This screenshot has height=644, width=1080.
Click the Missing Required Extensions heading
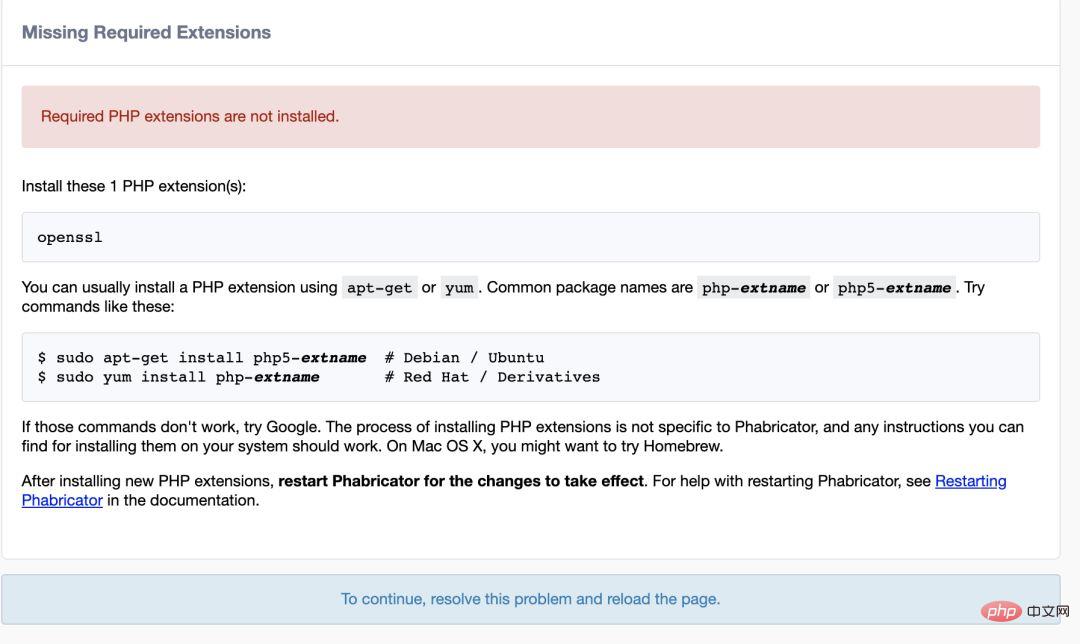point(146,32)
